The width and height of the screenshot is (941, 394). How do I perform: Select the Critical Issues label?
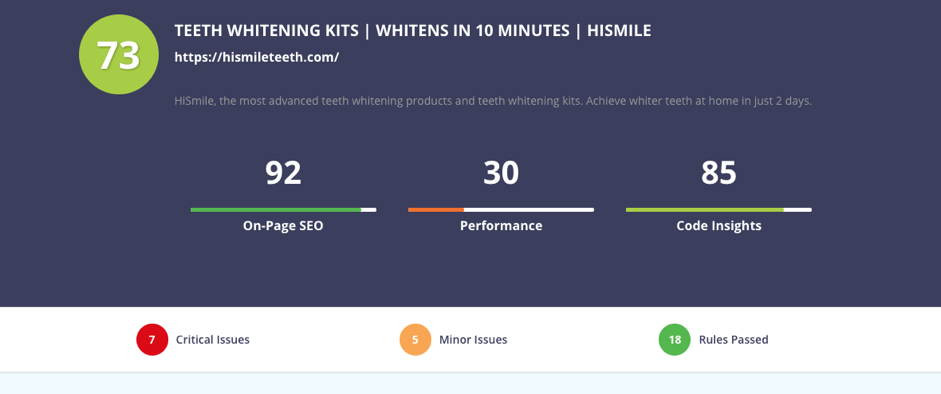coord(212,339)
